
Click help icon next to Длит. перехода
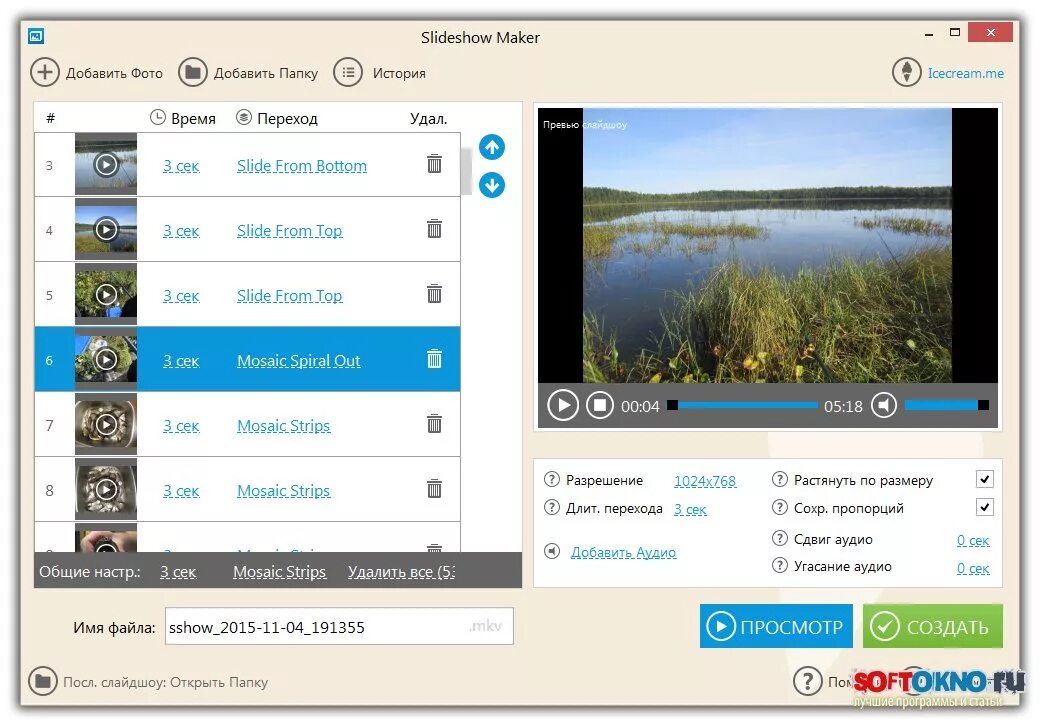(552, 508)
